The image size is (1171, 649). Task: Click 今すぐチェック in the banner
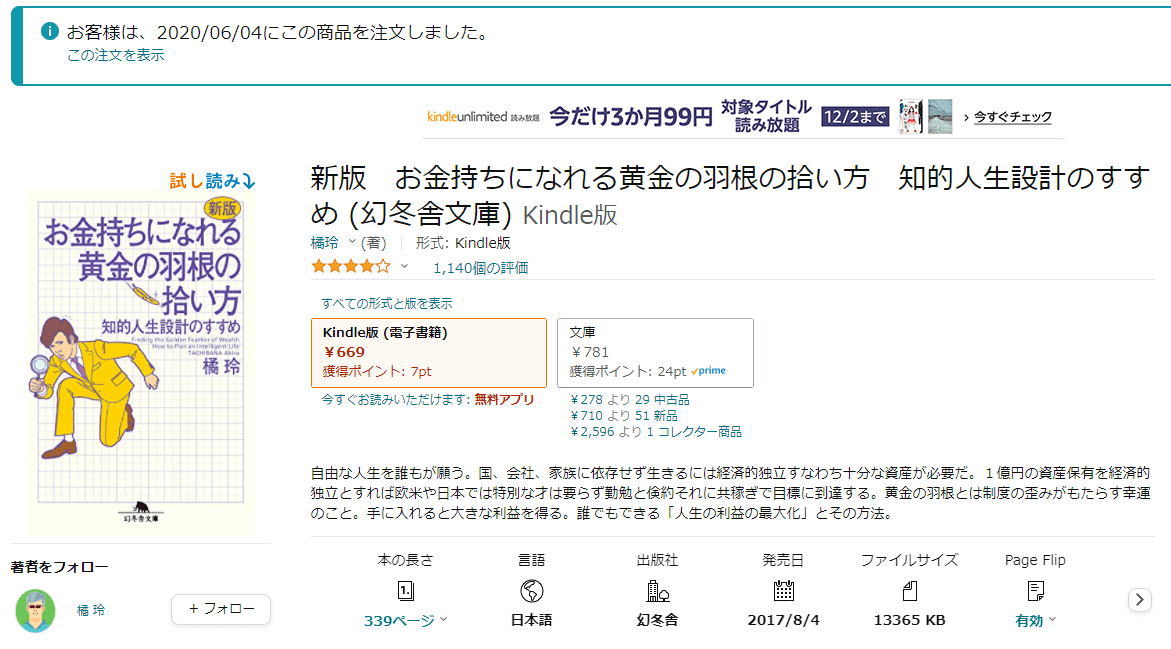(x=1012, y=117)
